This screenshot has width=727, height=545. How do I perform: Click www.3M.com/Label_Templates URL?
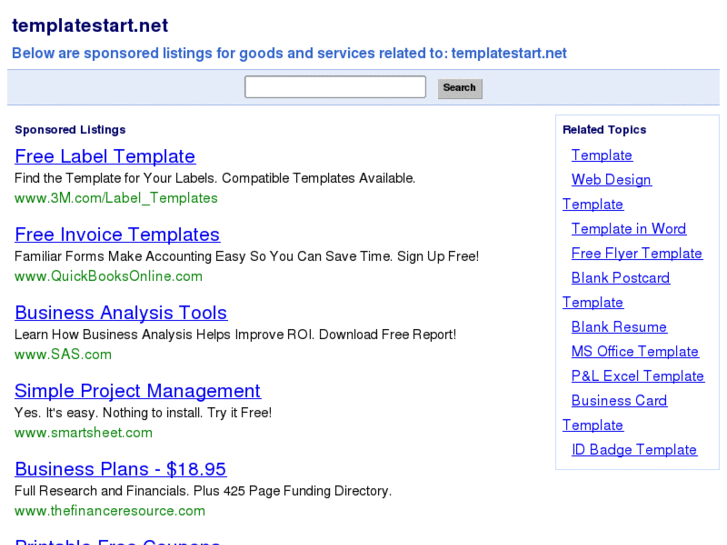pyautogui.click(x=116, y=198)
